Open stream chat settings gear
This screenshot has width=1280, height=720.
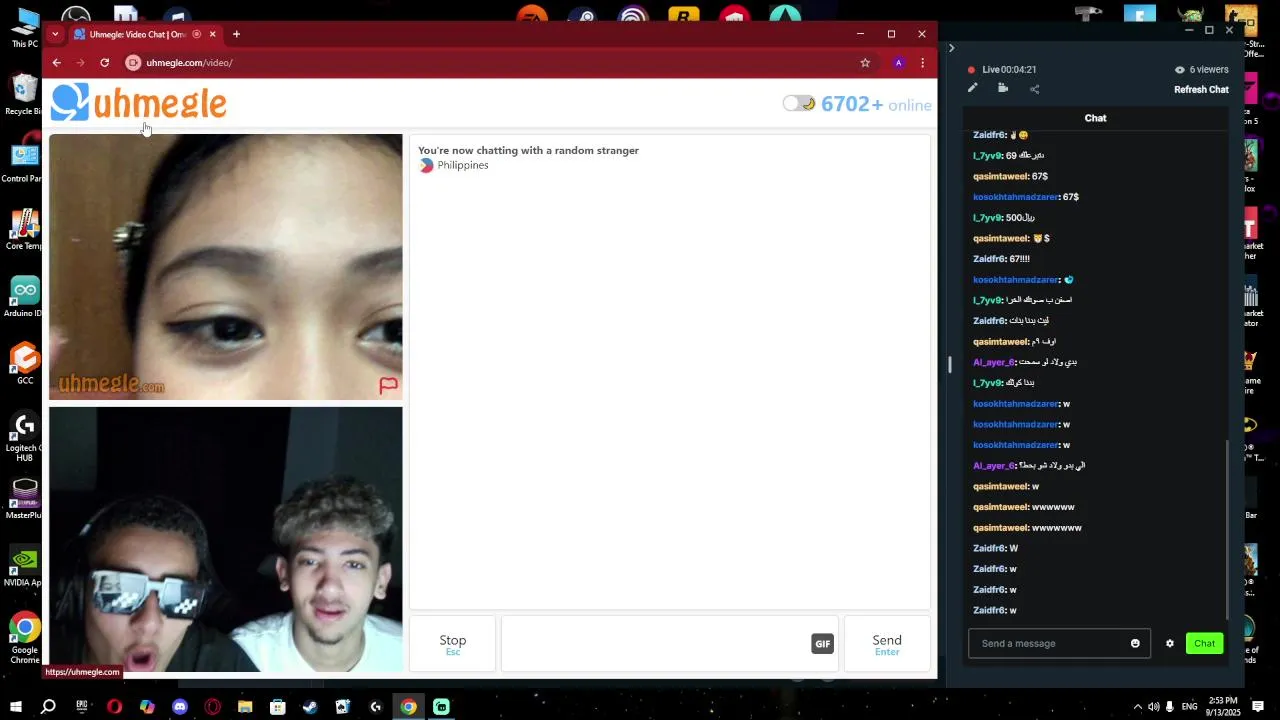(1169, 643)
